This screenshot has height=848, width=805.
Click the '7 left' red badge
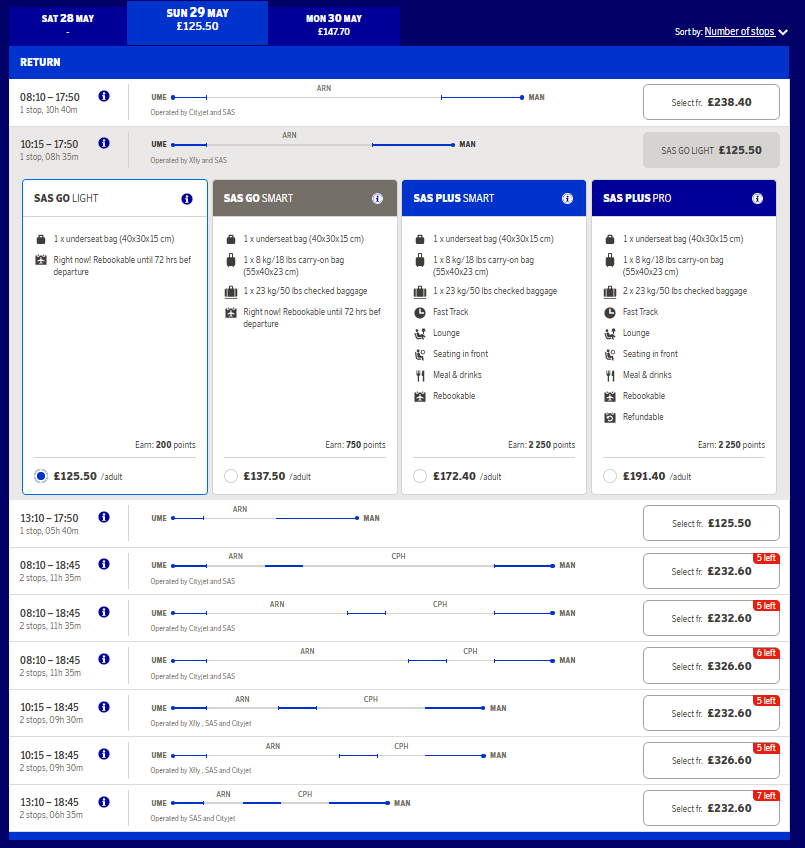pos(766,796)
